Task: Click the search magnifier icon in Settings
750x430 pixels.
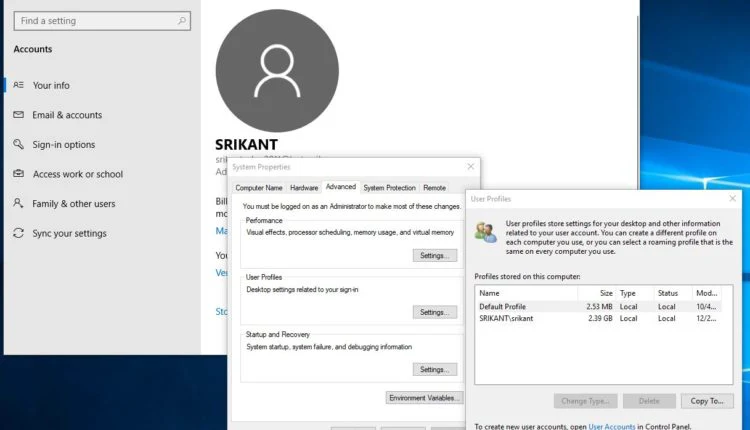Action: click(182, 21)
